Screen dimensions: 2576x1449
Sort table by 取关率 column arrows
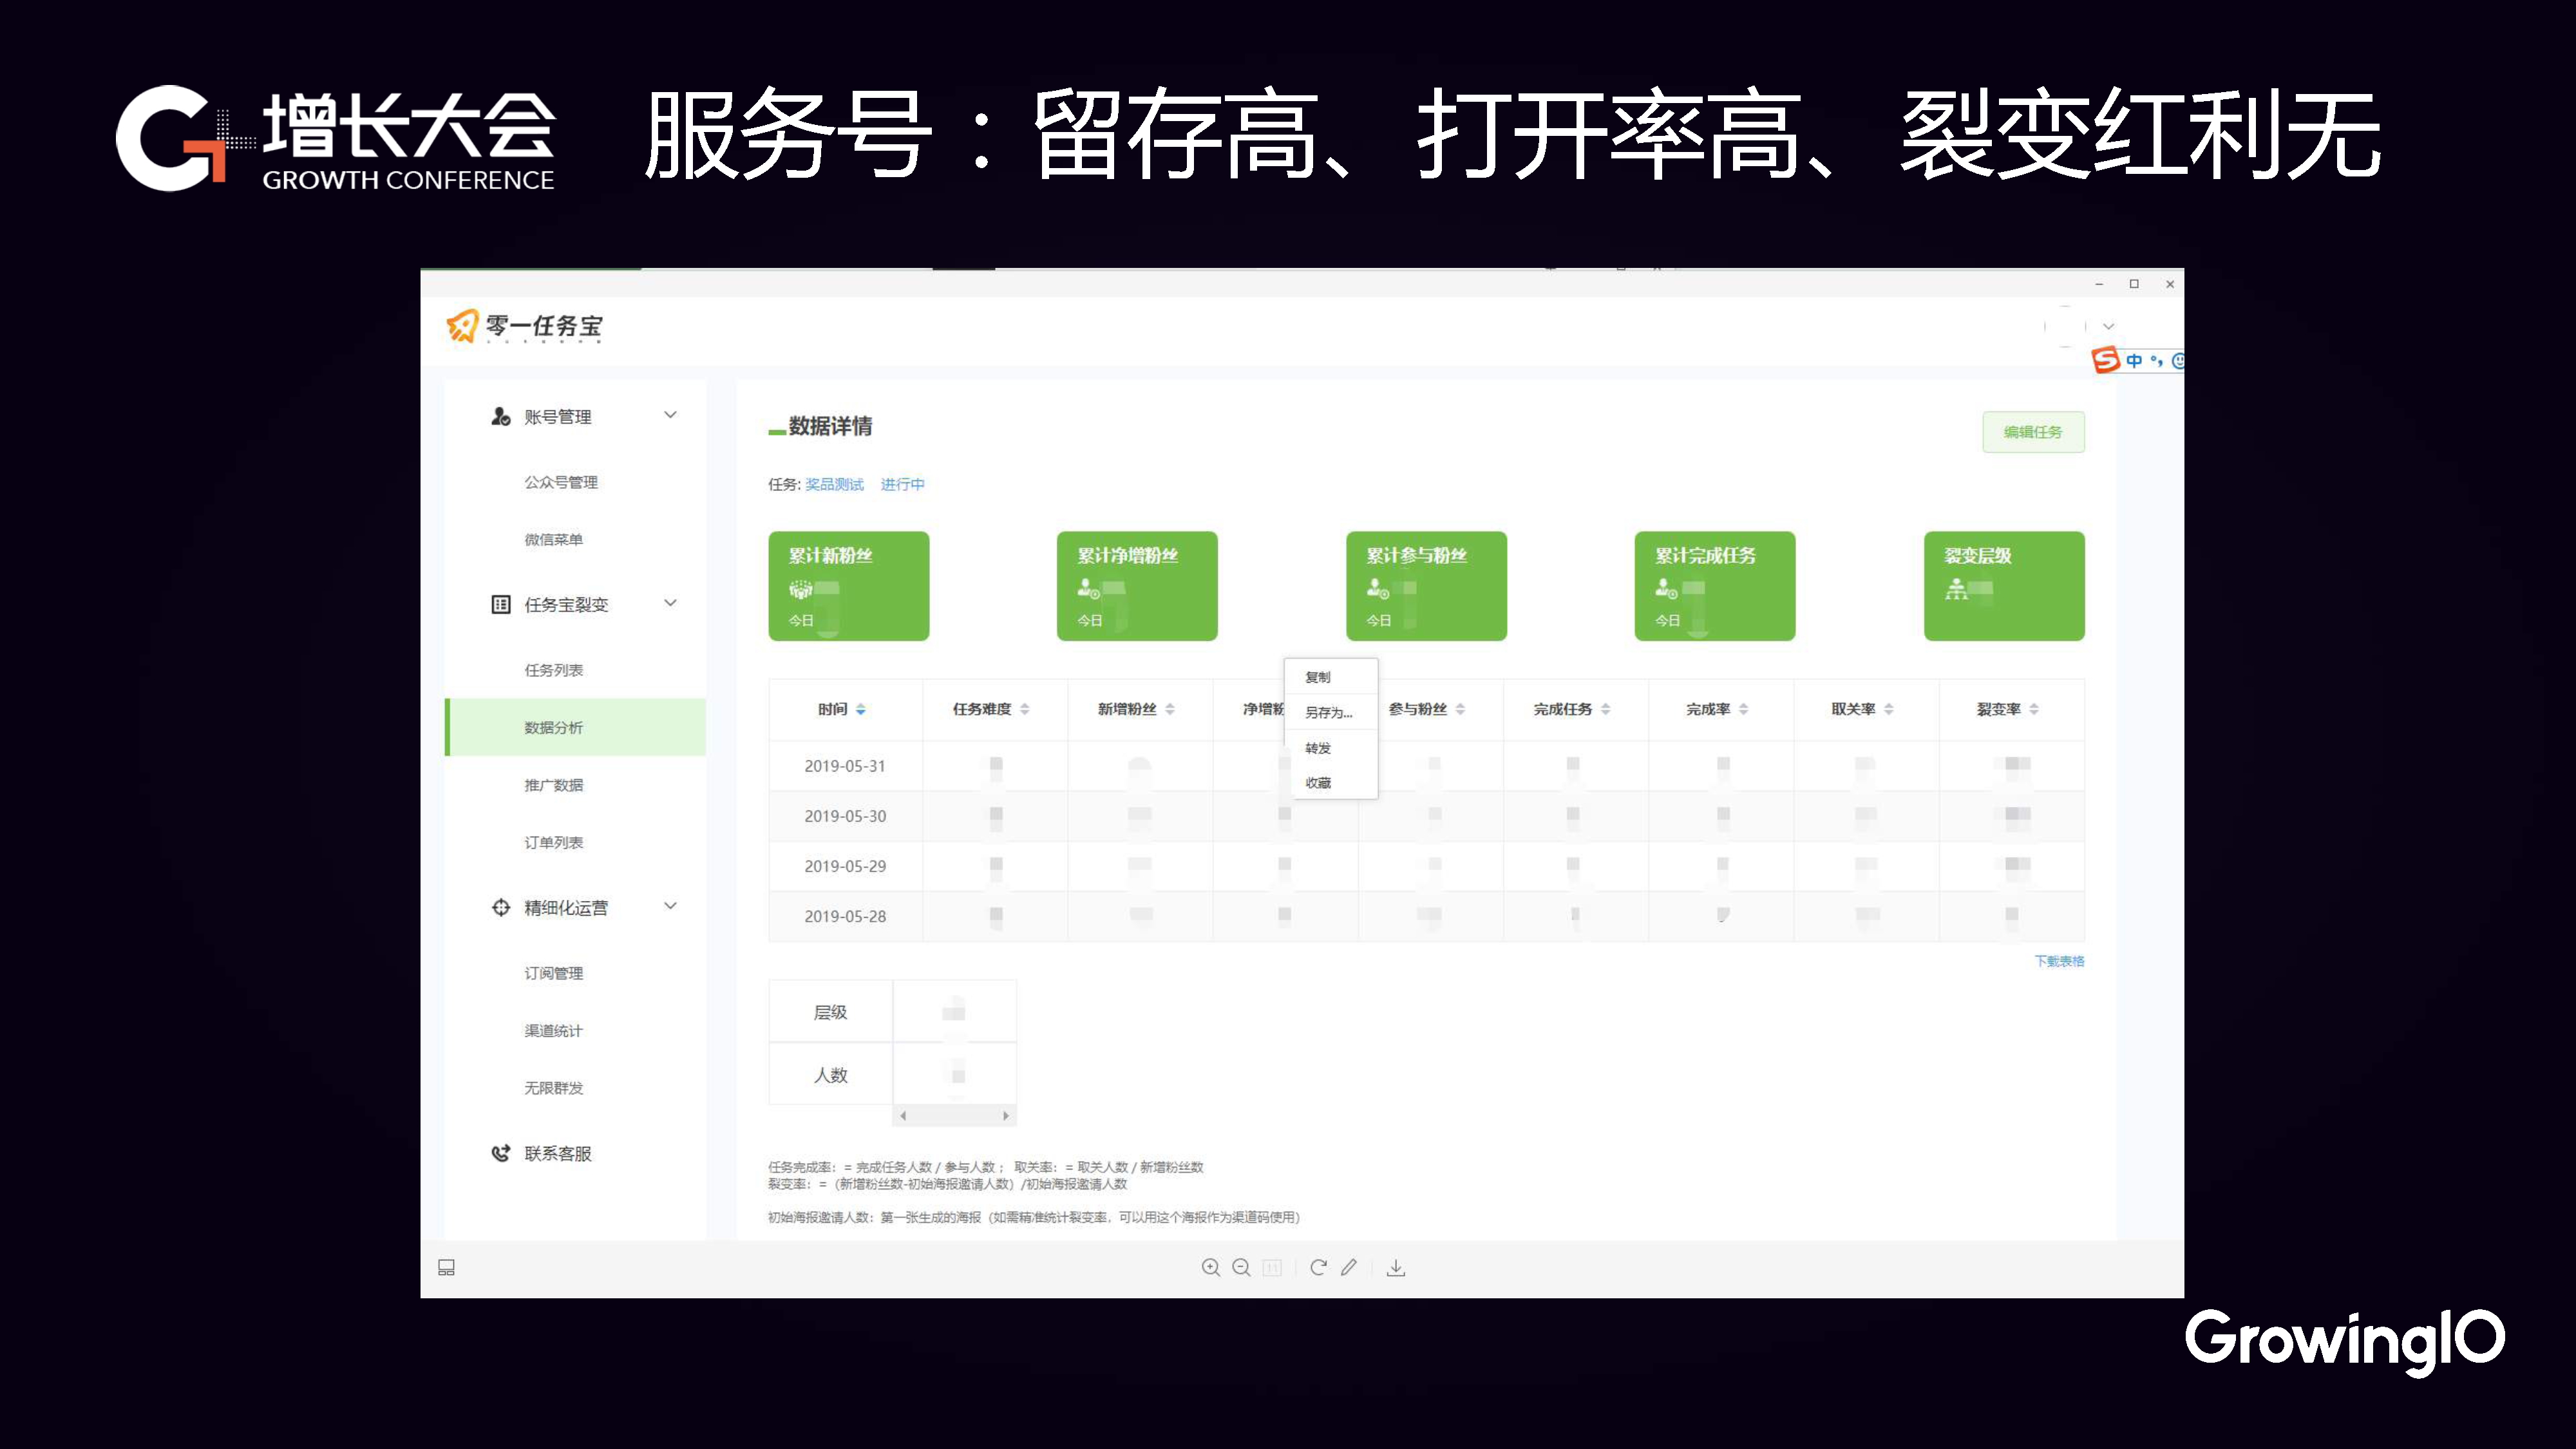click(1889, 709)
